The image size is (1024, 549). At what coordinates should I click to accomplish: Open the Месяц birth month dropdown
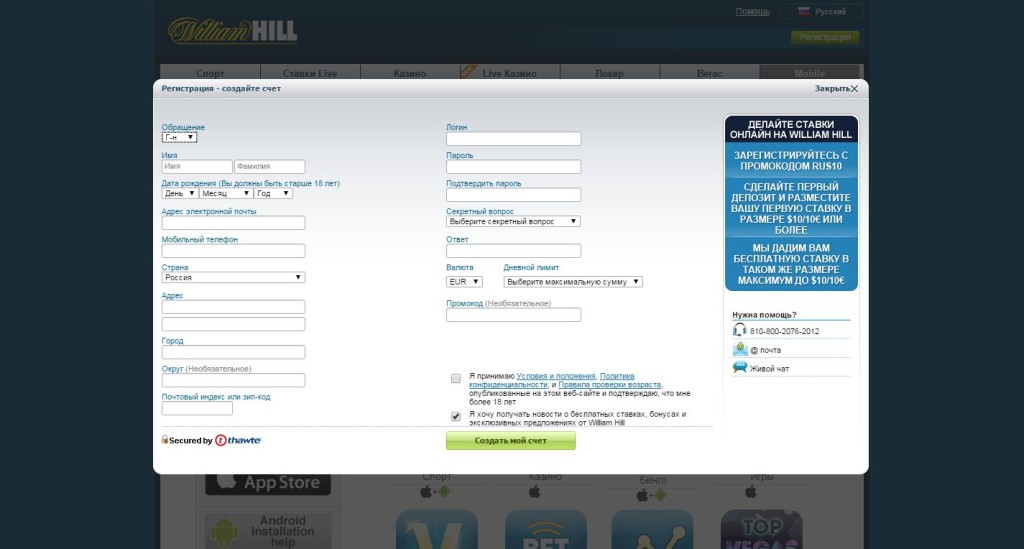[225, 193]
